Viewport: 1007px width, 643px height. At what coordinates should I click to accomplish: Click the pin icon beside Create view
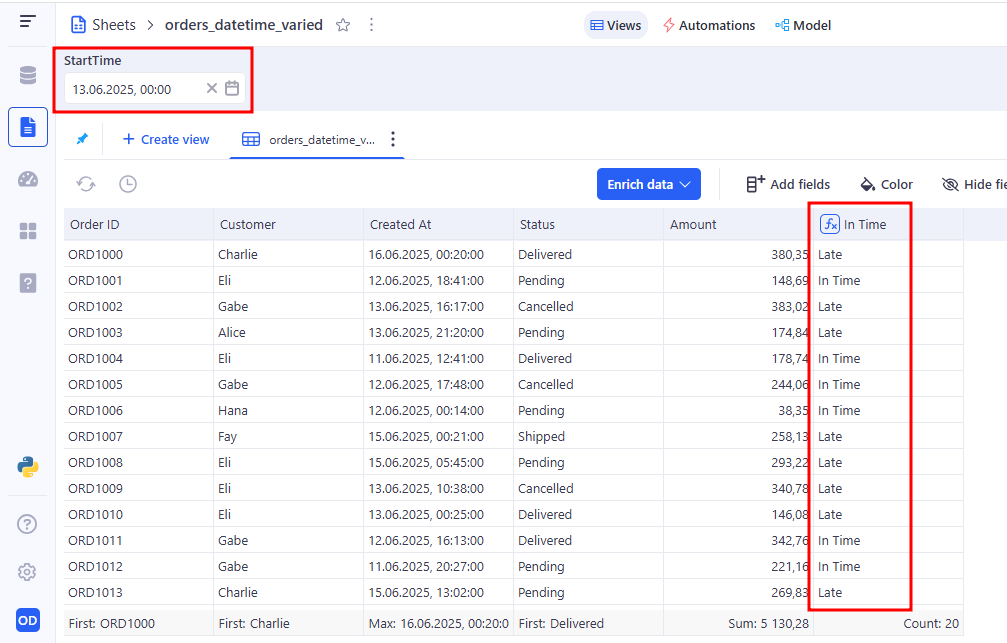tap(82, 139)
